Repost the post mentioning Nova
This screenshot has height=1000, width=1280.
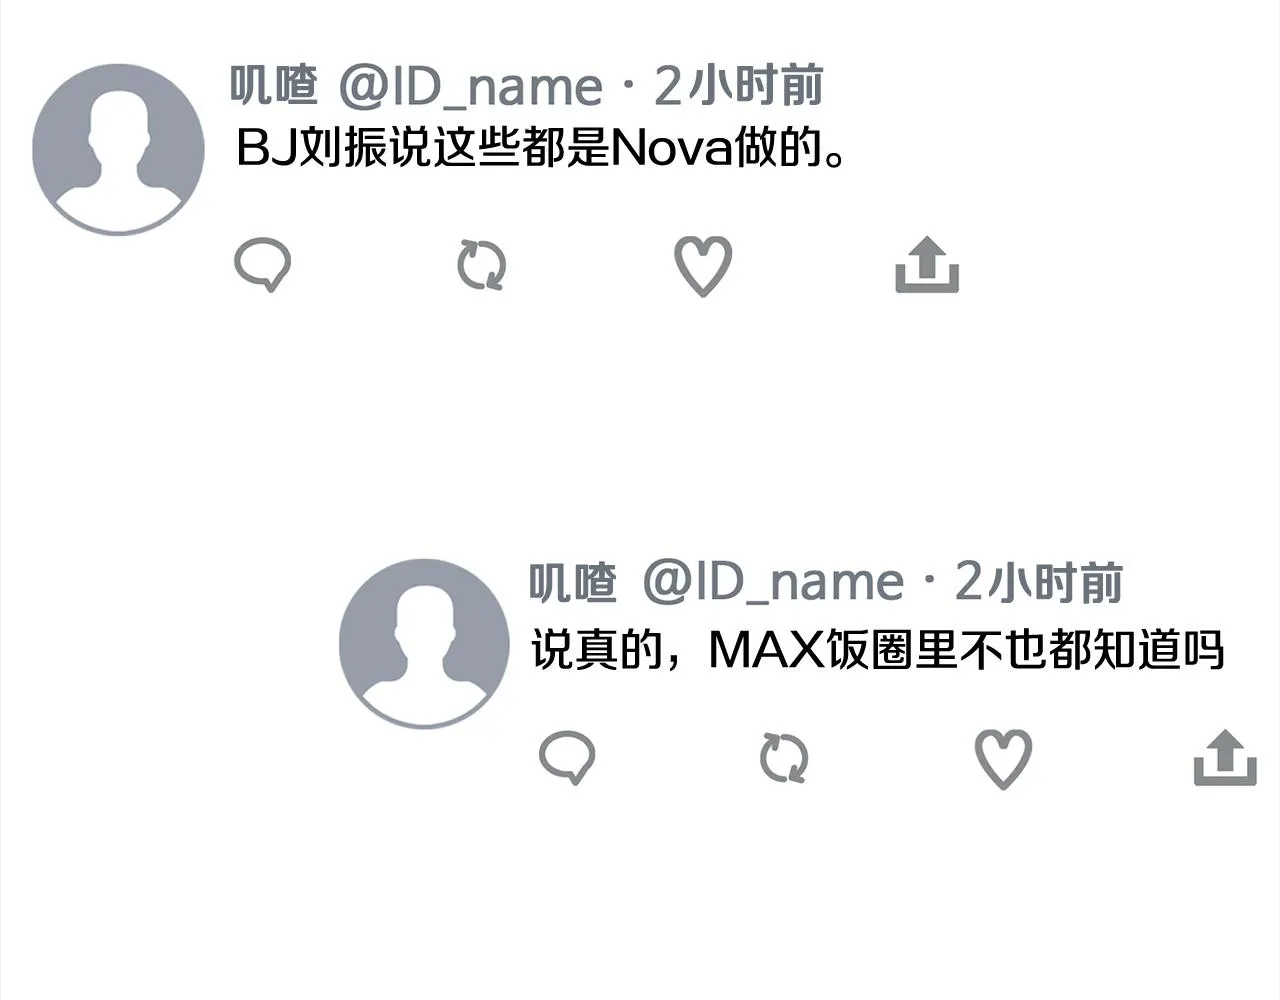pyautogui.click(x=481, y=266)
